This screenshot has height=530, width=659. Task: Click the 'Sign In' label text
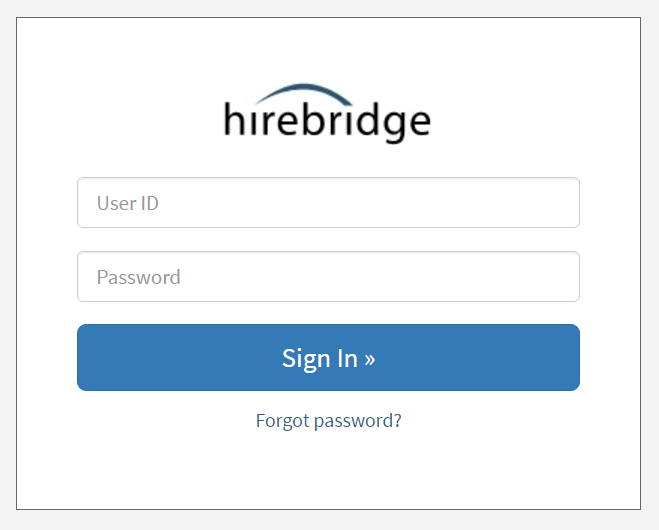coord(319,358)
